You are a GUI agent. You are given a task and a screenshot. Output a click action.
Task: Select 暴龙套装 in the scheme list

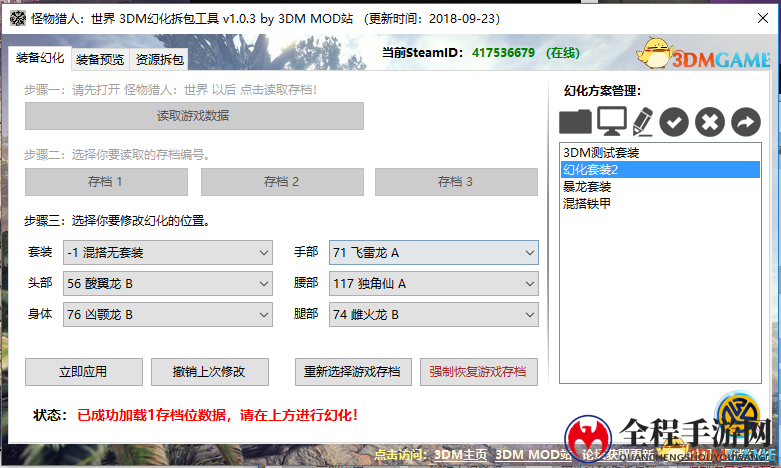pyautogui.click(x=660, y=187)
